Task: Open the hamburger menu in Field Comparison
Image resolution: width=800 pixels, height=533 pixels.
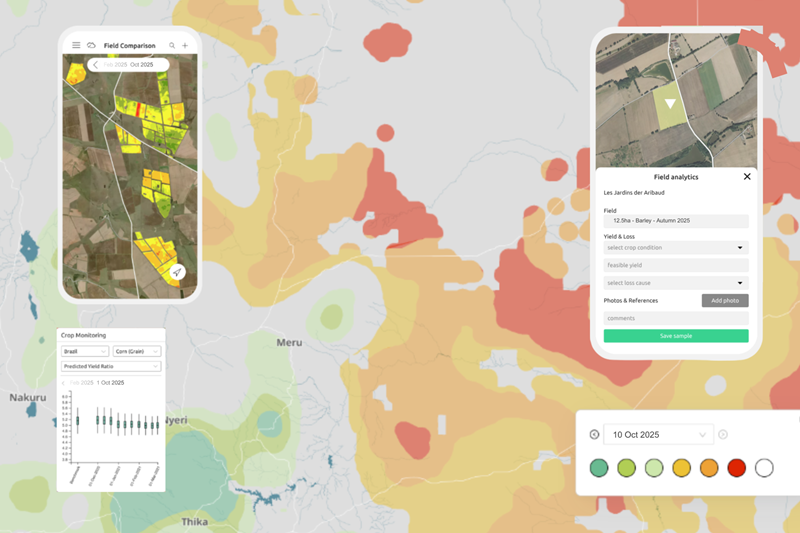Action: [x=76, y=45]
